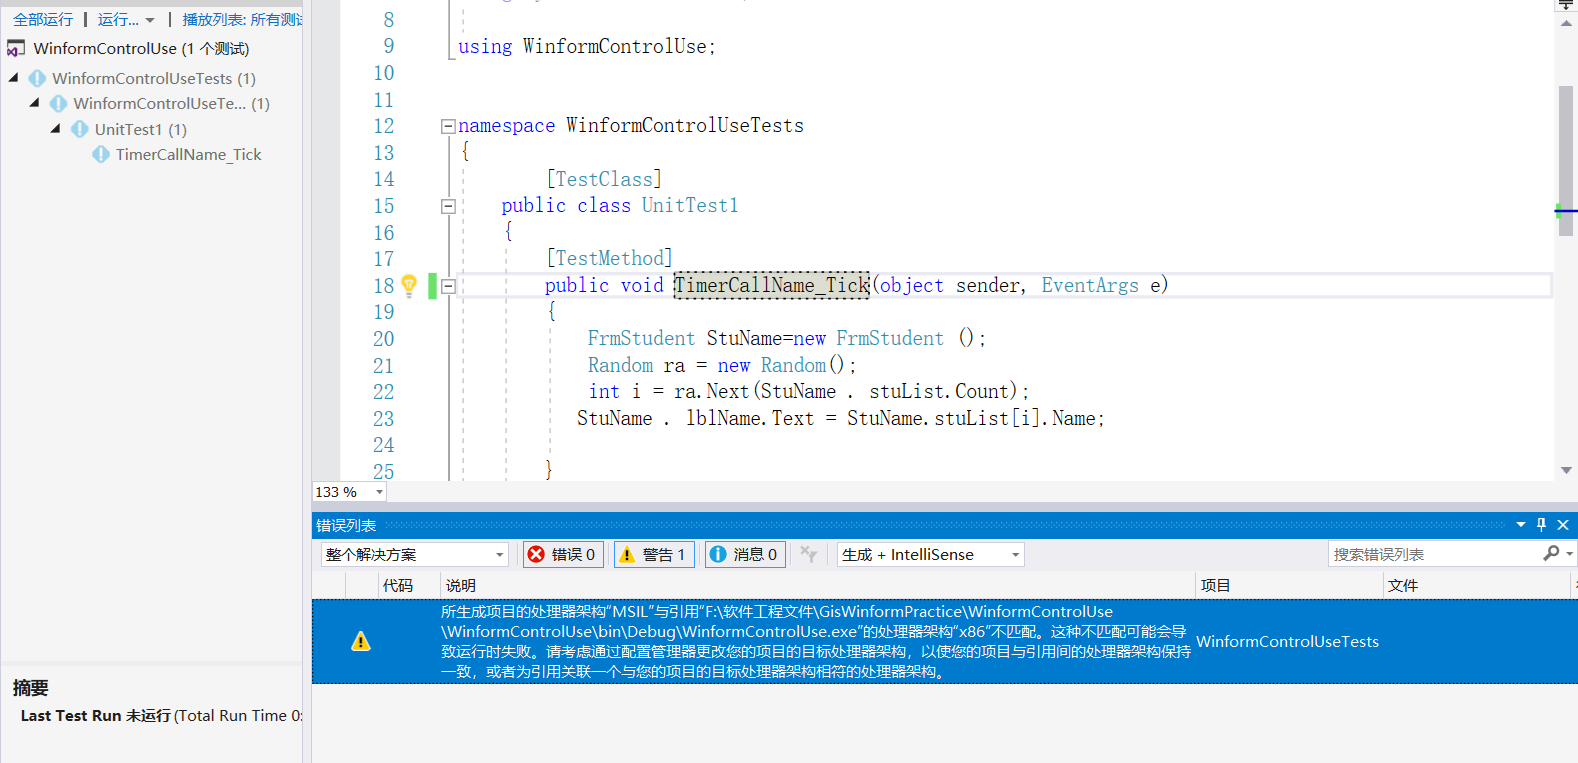Collapse the namespace code block at line 12
Screen dimensions: 1578x763
[448, 126]
